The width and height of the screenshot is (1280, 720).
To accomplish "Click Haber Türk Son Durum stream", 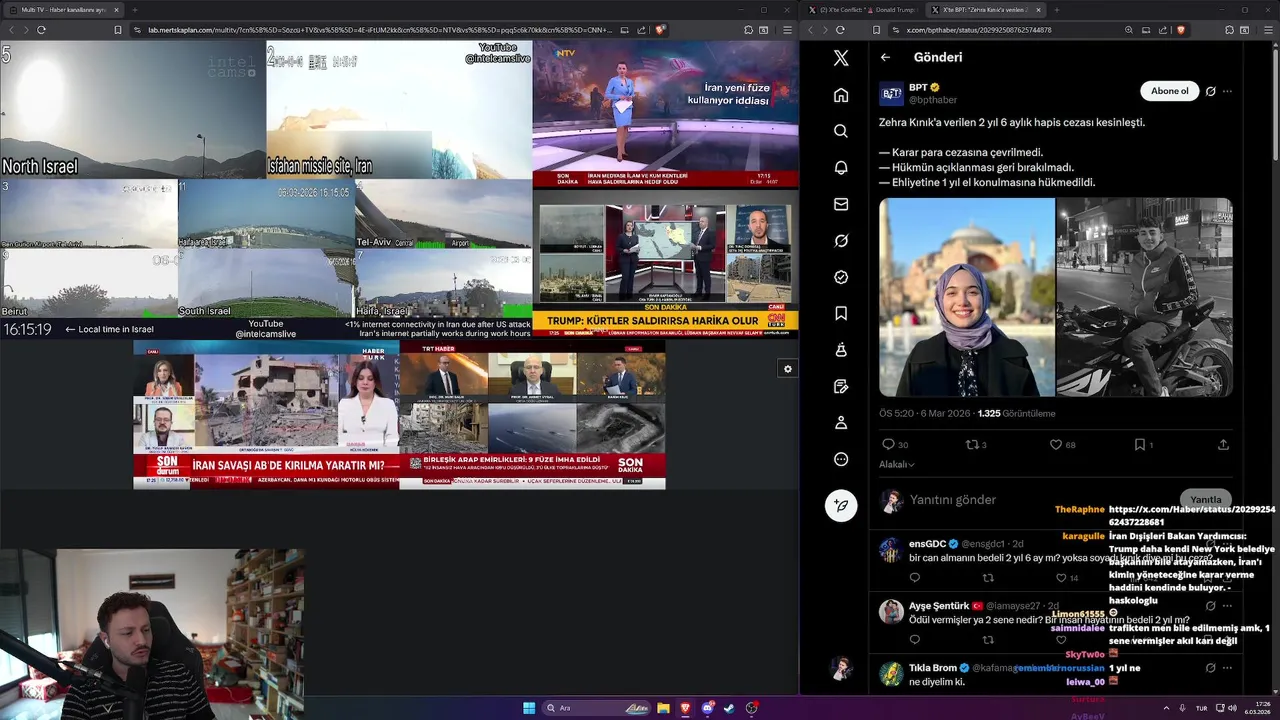I will (x=266, y=415).
